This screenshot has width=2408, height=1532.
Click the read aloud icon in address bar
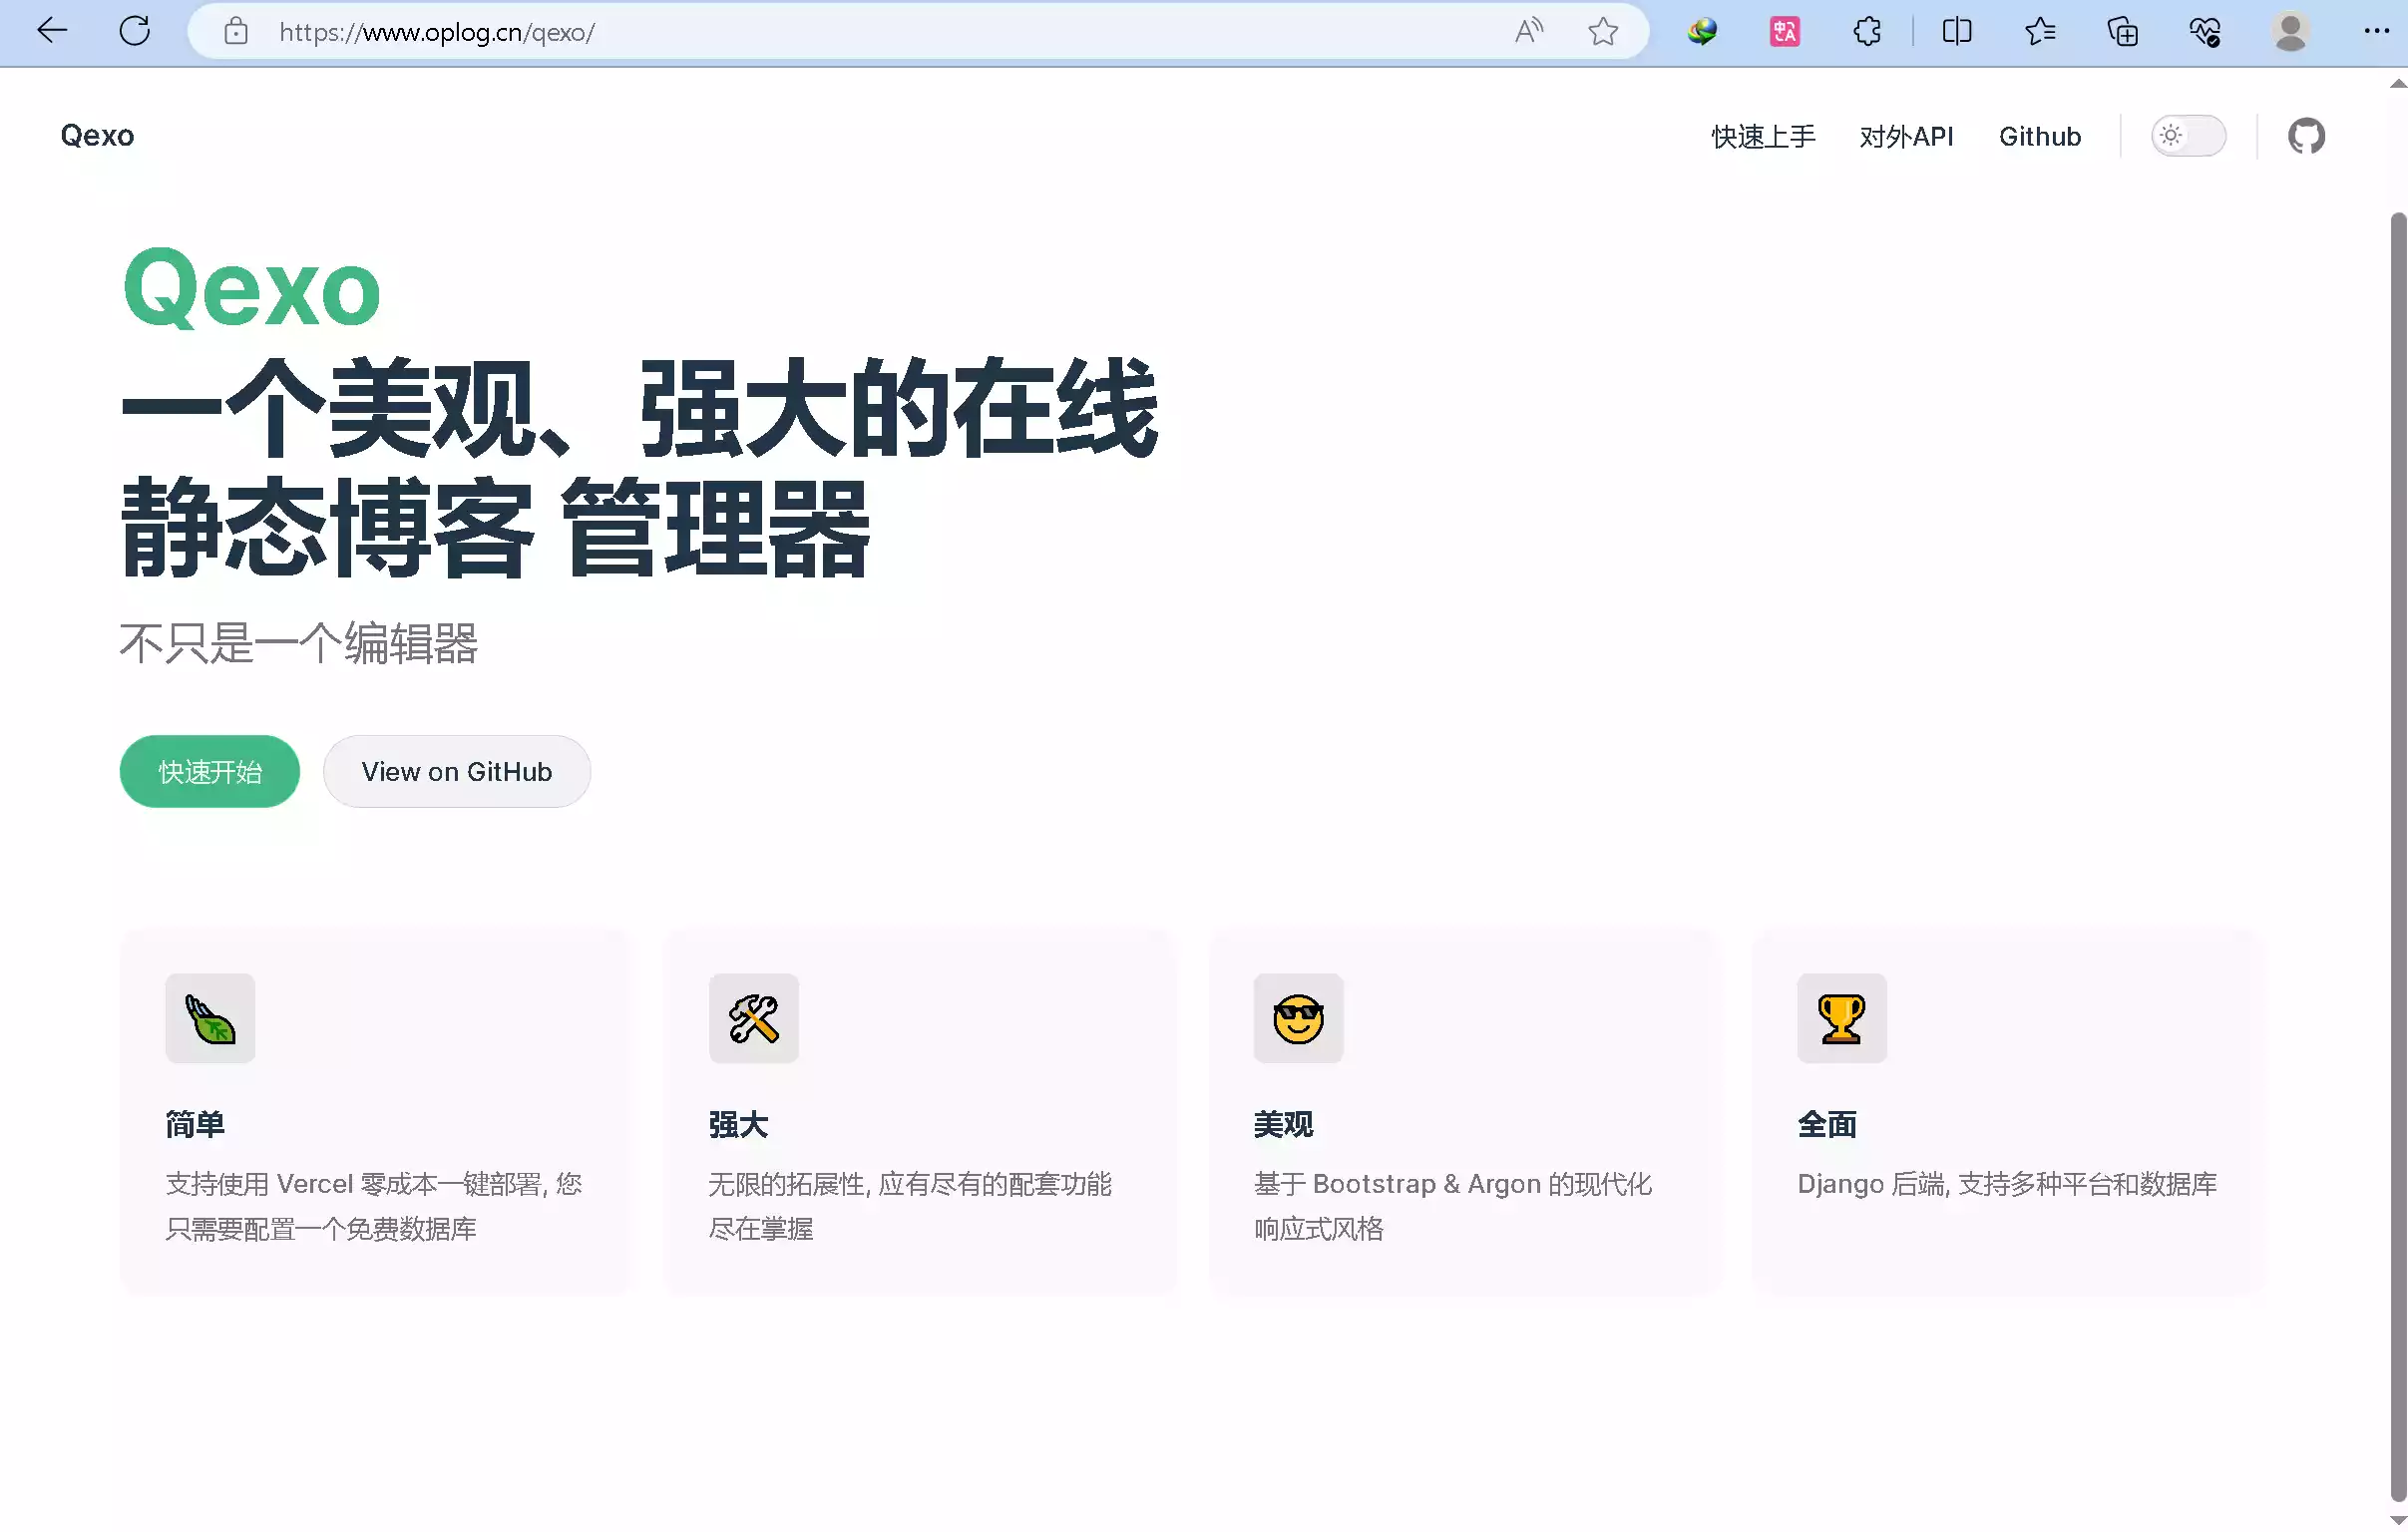pos(1528,31)
